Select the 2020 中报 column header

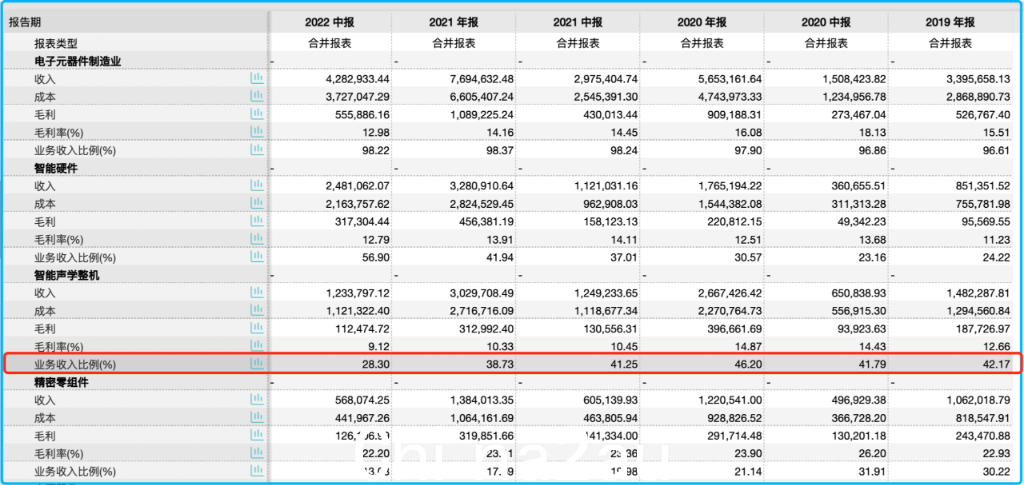click(826, 23)
